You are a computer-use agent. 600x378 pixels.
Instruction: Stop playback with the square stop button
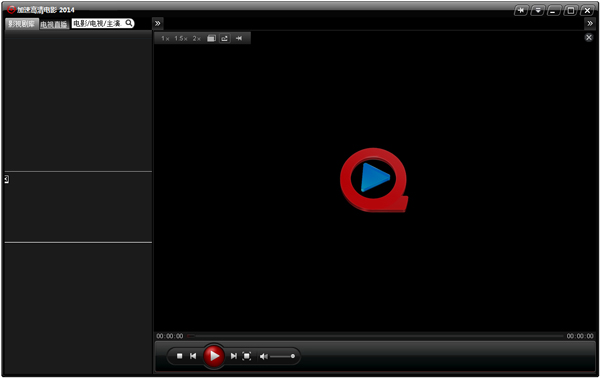(x=179, y=356)
